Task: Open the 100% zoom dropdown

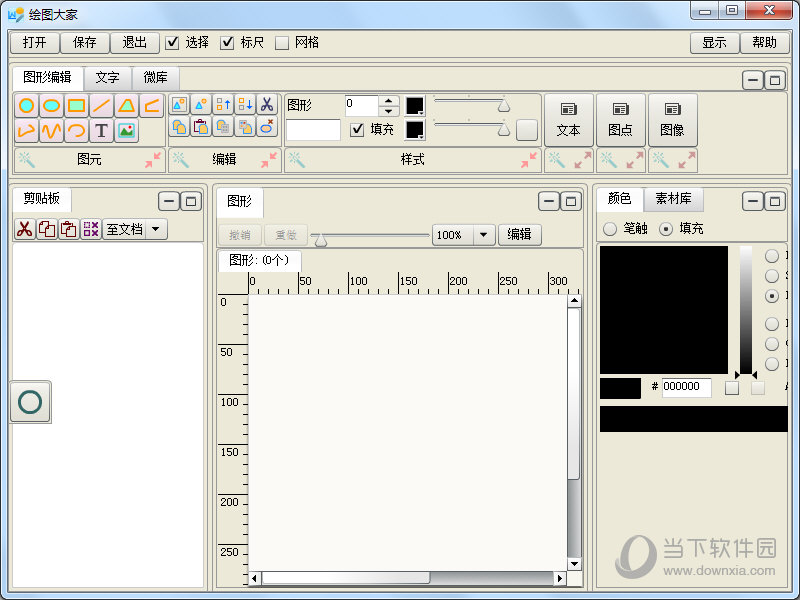Action: click(x=484, y=235)
